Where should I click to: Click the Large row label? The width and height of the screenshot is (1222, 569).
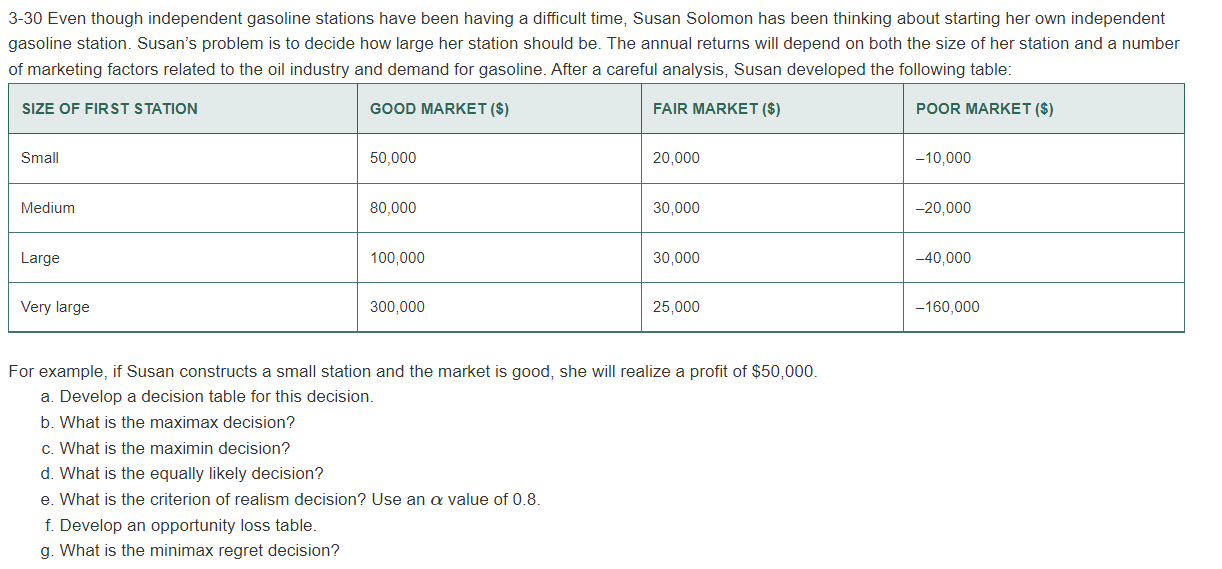click(x=40, y=258)
